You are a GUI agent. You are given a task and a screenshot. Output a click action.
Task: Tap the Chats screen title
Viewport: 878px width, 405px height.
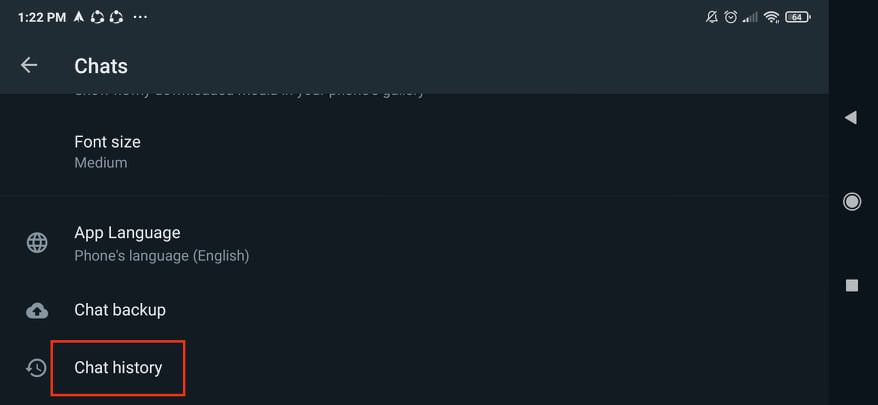pos(101,66)
